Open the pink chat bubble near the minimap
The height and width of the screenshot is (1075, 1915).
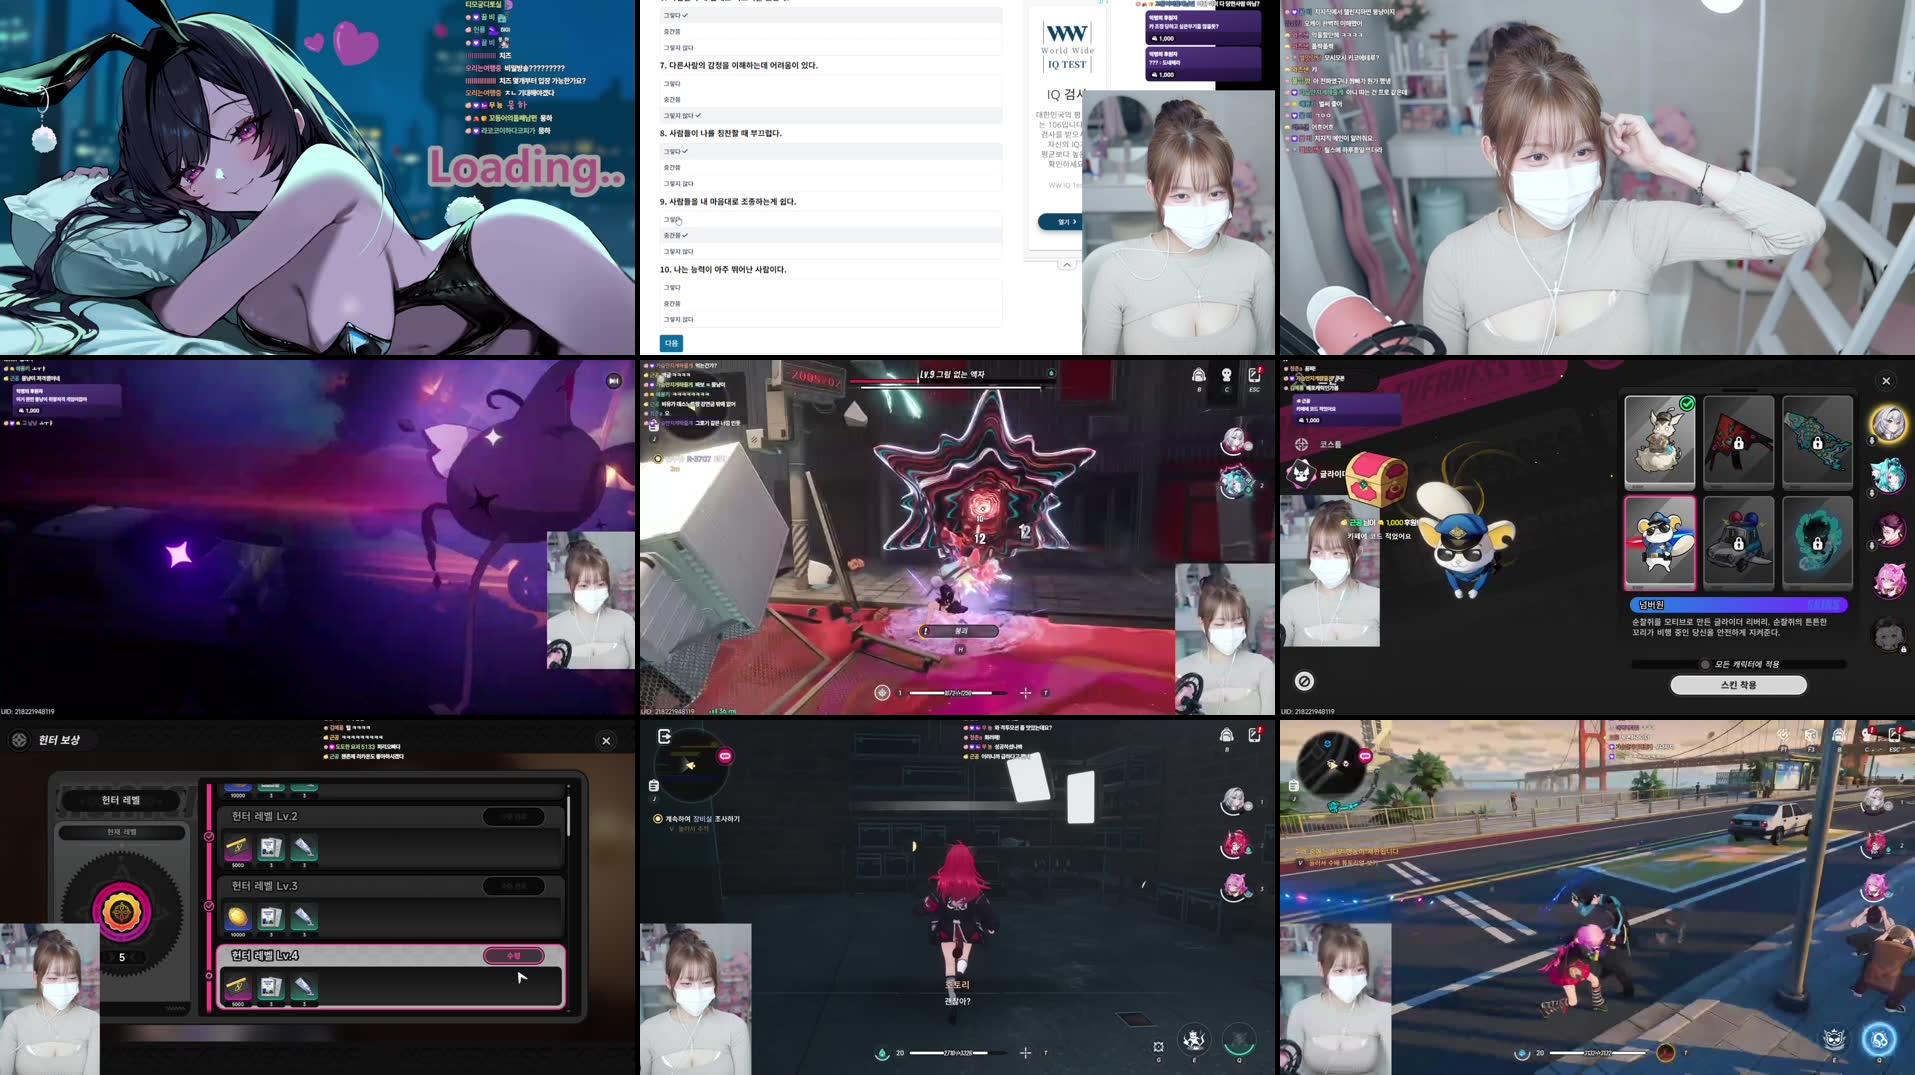725,756
